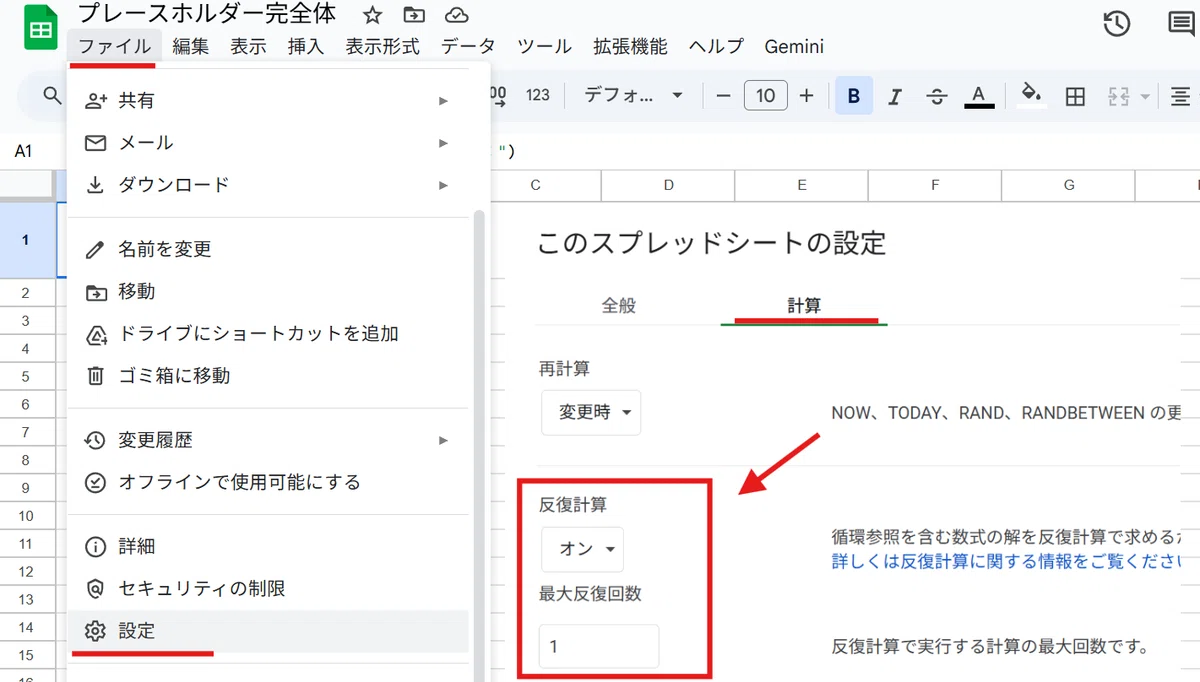
Task: Open the ヘルプ menu
Action: pyautogui.click(x=716, y=46)
